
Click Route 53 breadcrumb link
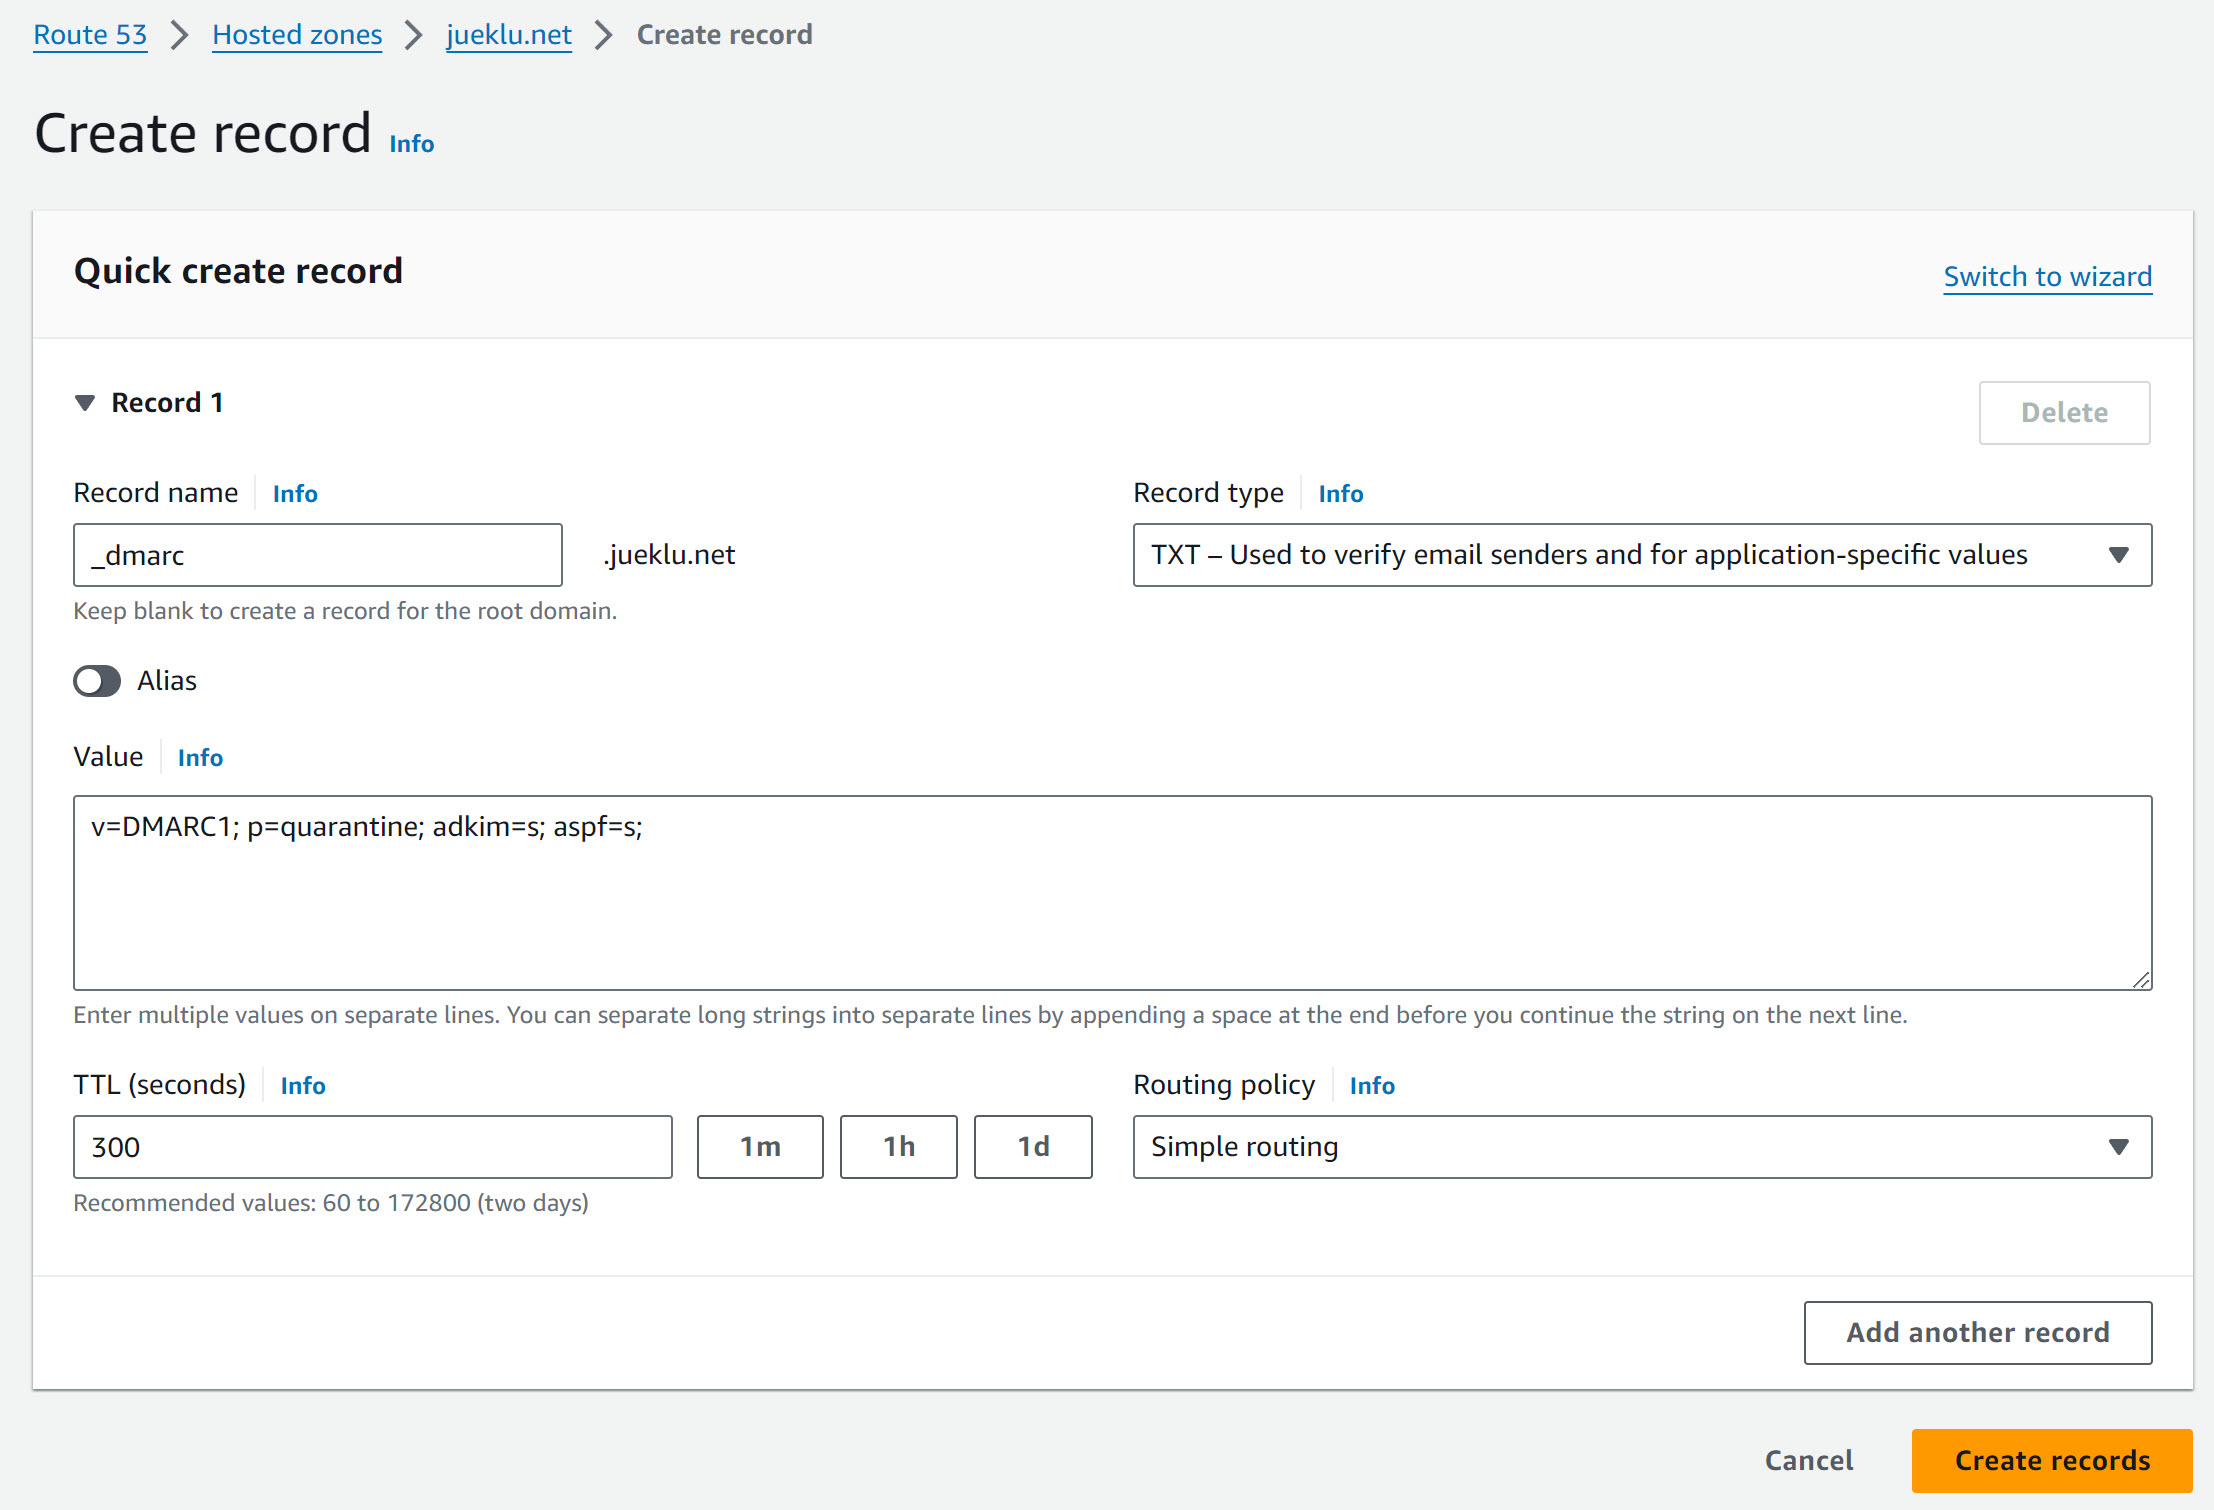coord(90,35)
